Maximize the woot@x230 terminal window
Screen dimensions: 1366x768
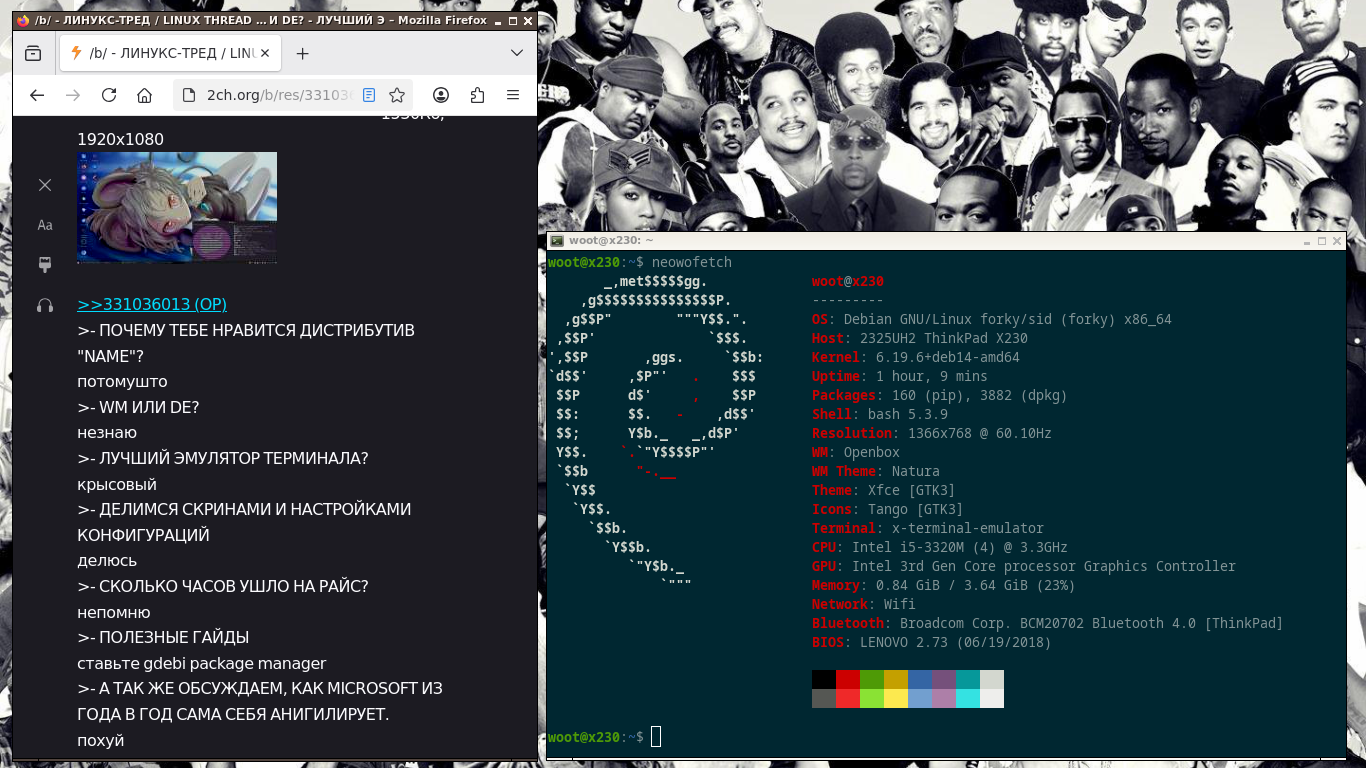pyautogui.click(x=1321, y=241)
